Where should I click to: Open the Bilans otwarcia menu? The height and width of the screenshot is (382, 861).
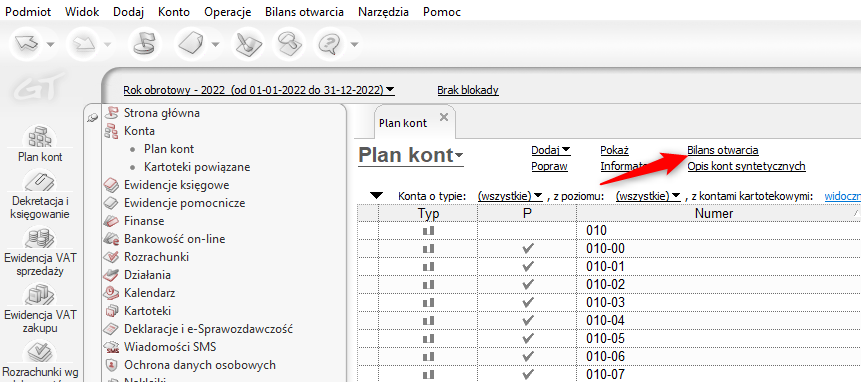click(x=304, y=12)
